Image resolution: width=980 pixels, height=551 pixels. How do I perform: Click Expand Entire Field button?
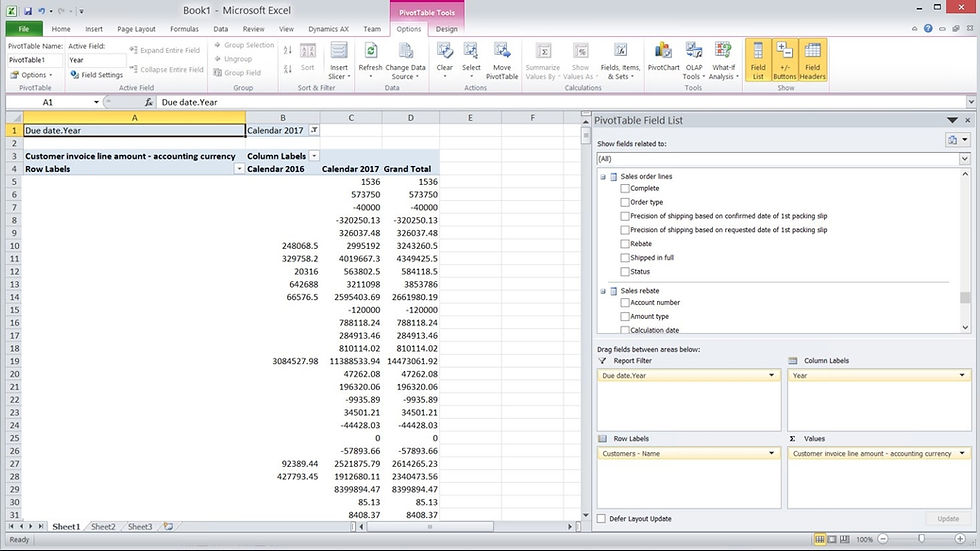(x=165, y=50)
